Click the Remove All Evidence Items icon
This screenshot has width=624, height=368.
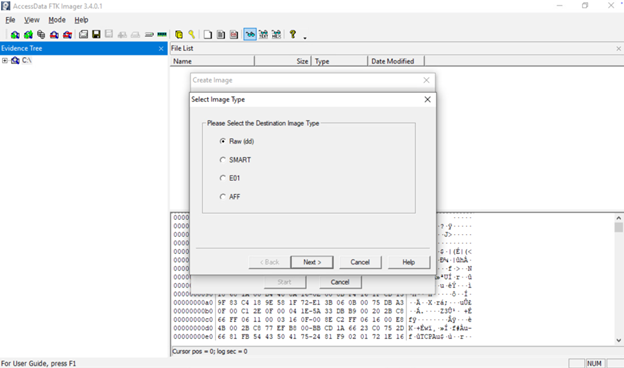67,35
